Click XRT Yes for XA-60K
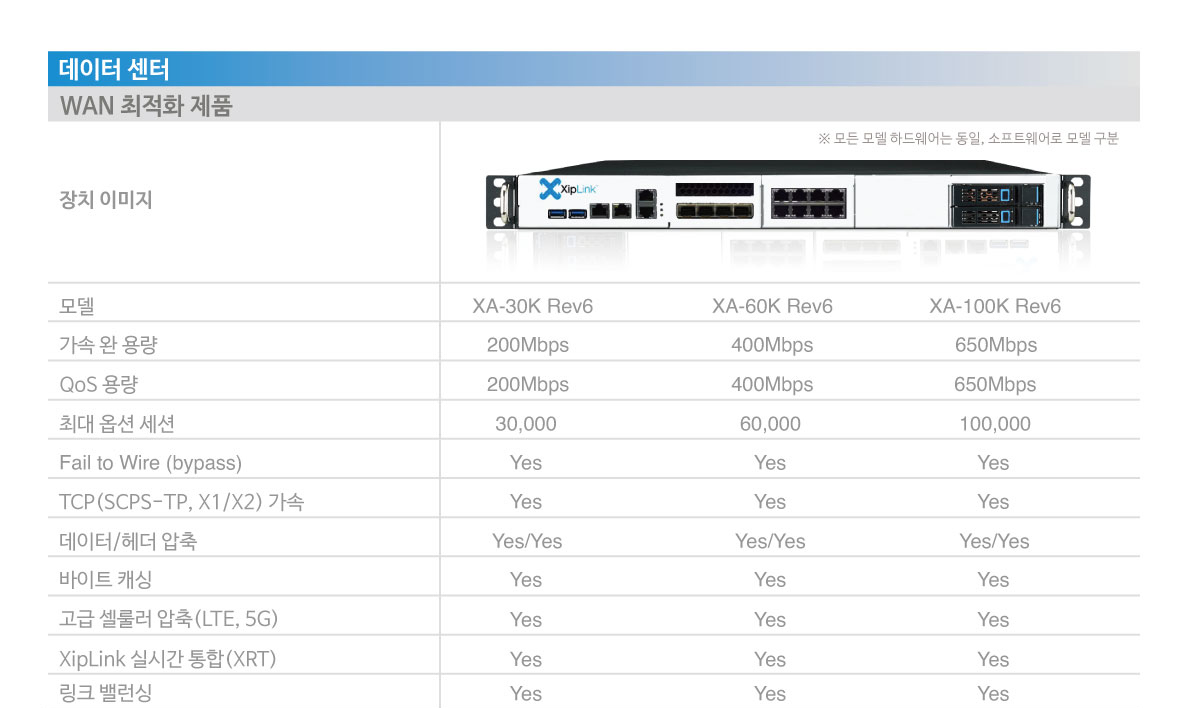This screenshot has width=1190, height=708. pyautogui.click(x=770, y=659)
